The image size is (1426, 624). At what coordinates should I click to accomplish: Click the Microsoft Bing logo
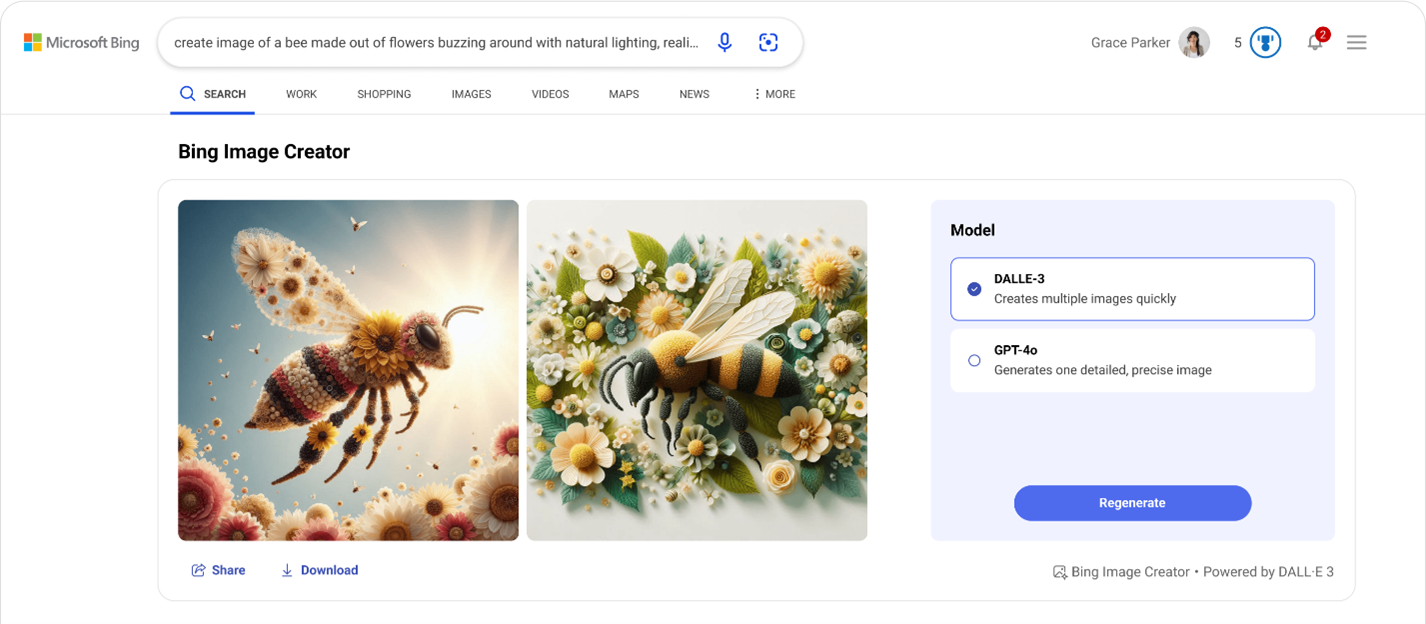(82, 42)
